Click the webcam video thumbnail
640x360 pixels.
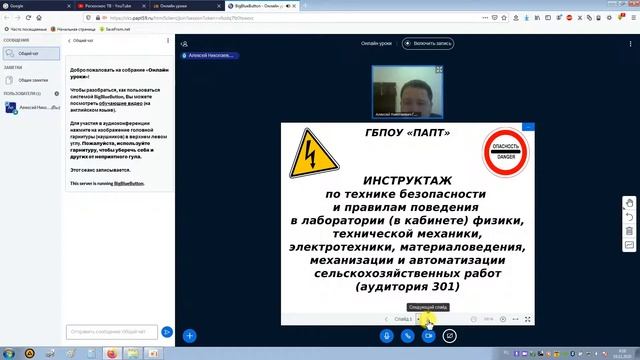407,92
